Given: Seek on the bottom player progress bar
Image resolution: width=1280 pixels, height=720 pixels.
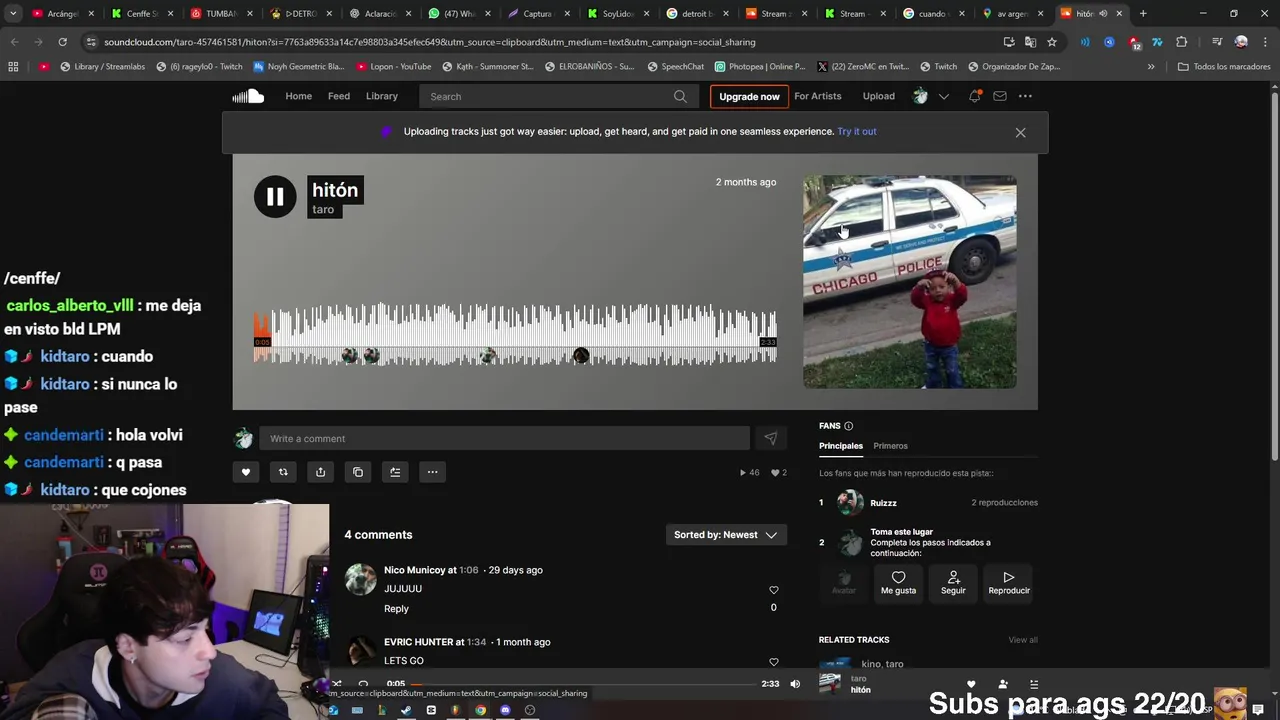Looking at the screenshot, I should (x=581, y=684).
